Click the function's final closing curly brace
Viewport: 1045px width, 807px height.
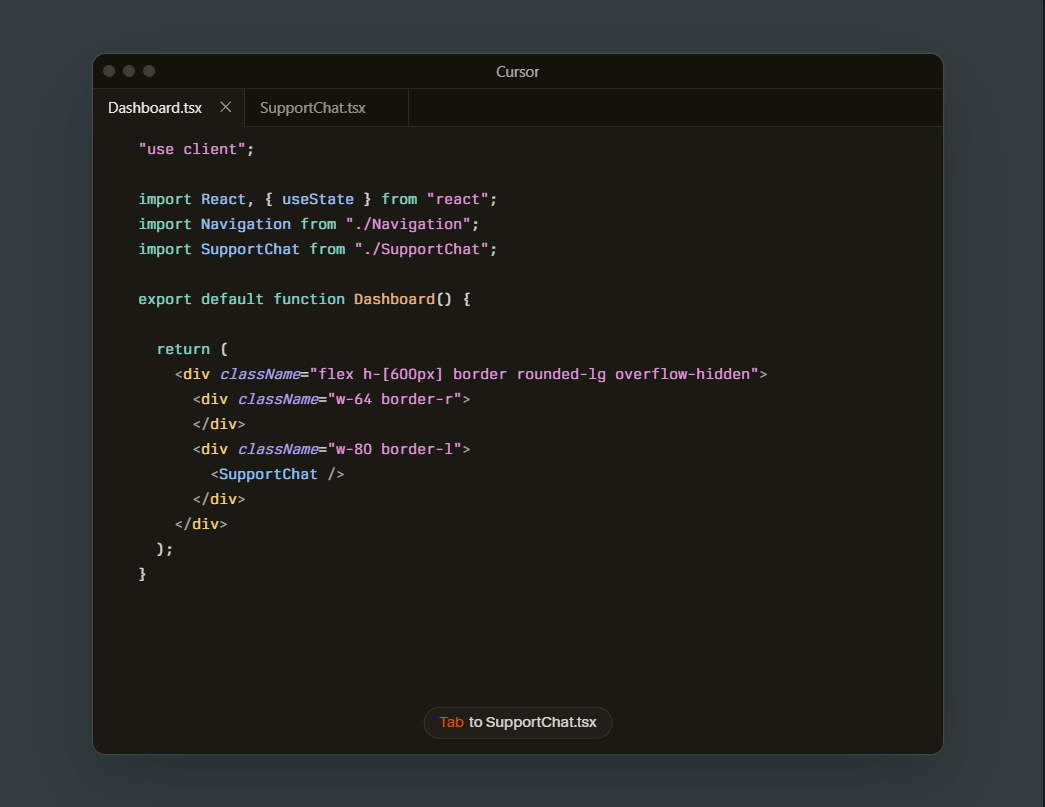(143, 574)
